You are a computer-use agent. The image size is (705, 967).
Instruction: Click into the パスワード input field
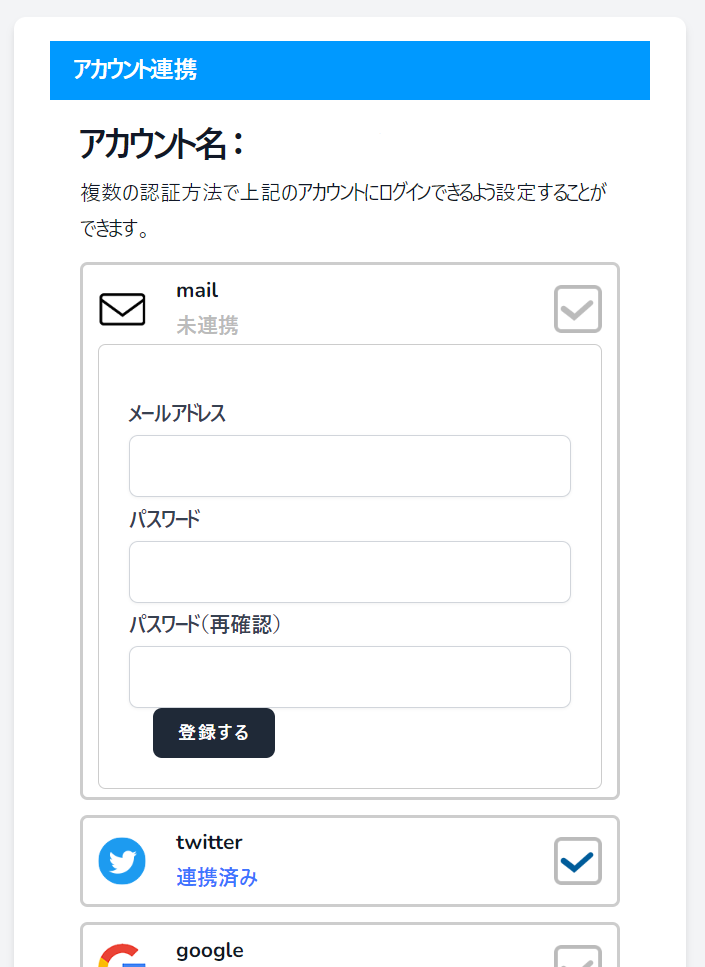(349, 572)
